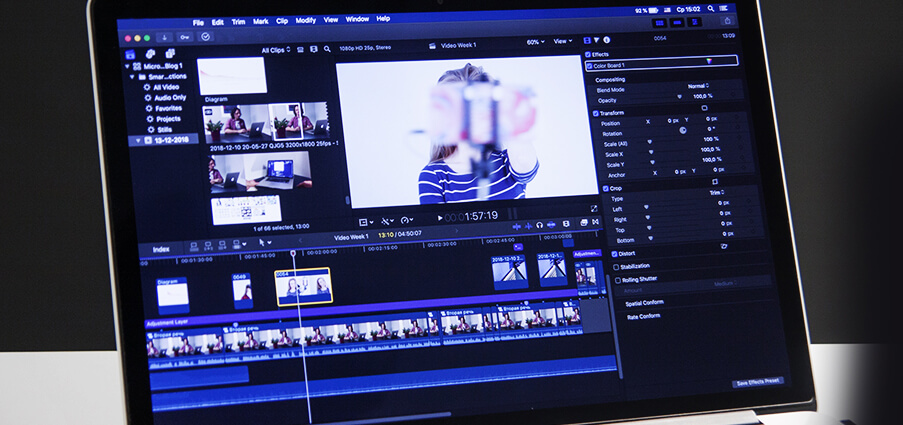Viewport: 903px width, 425px height.
Task: Select the All Video smart collection
Action: 166,88
